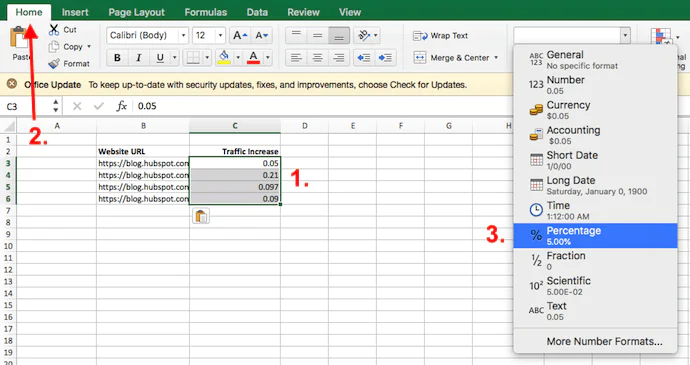The image size is (690, 365).
Task: Click Wrap Text button
Action: [440, 36]
